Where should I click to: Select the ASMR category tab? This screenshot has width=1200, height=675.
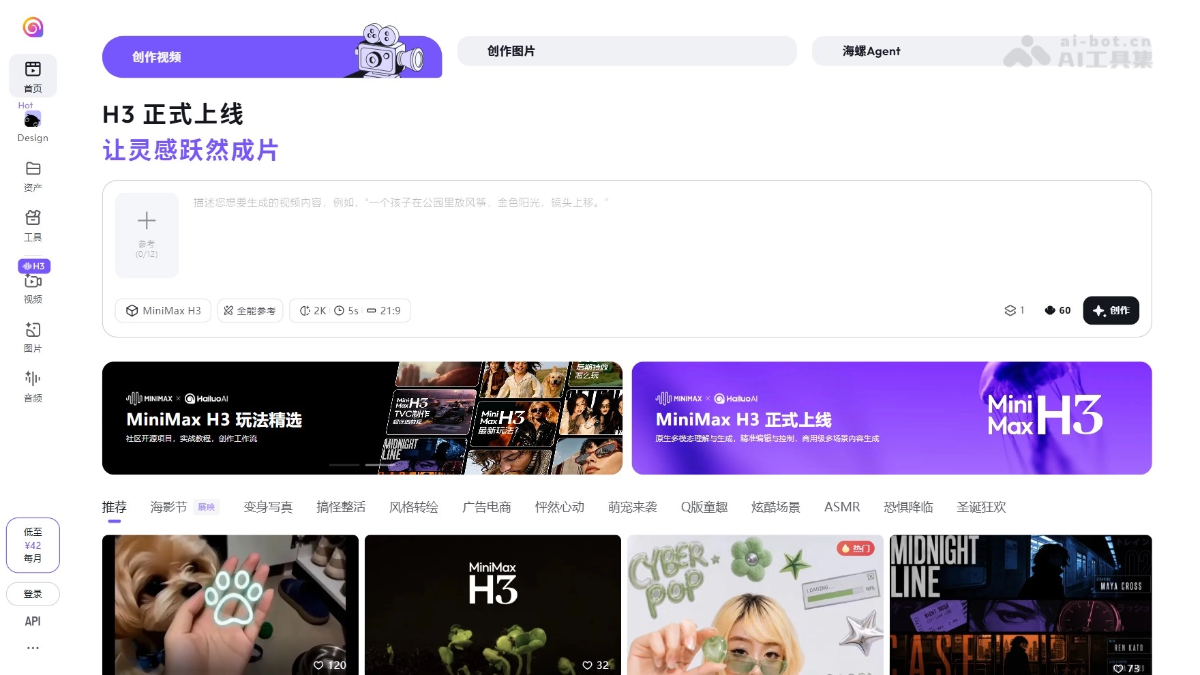pos(842,507)
